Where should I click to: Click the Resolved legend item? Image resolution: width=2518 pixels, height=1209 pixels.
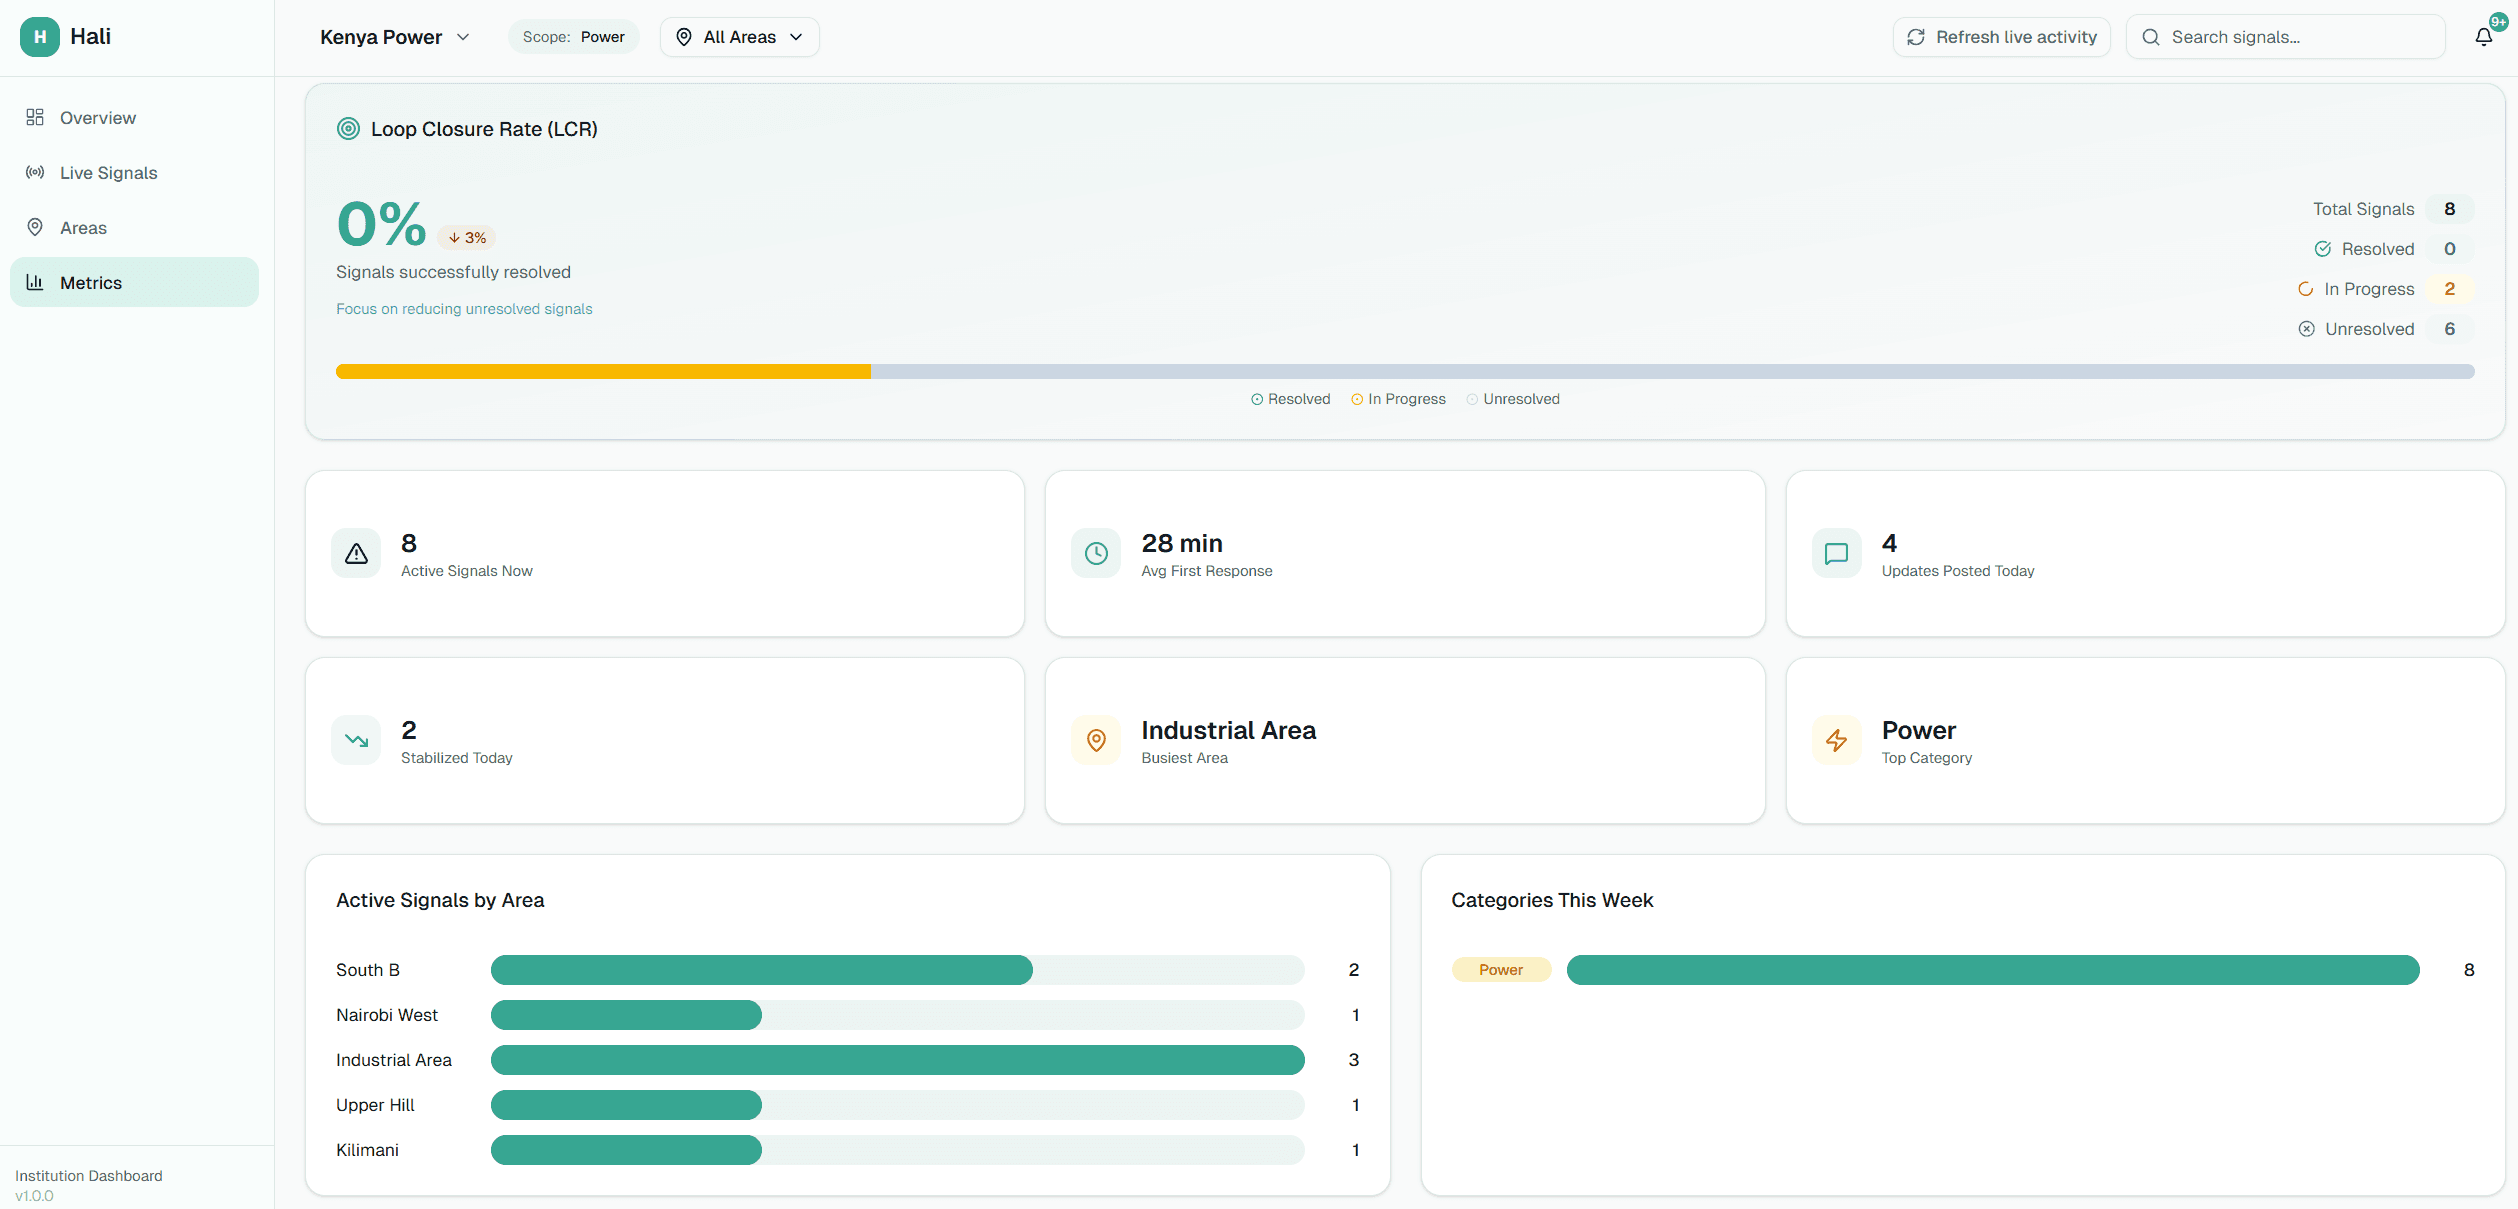(1290, 399)
